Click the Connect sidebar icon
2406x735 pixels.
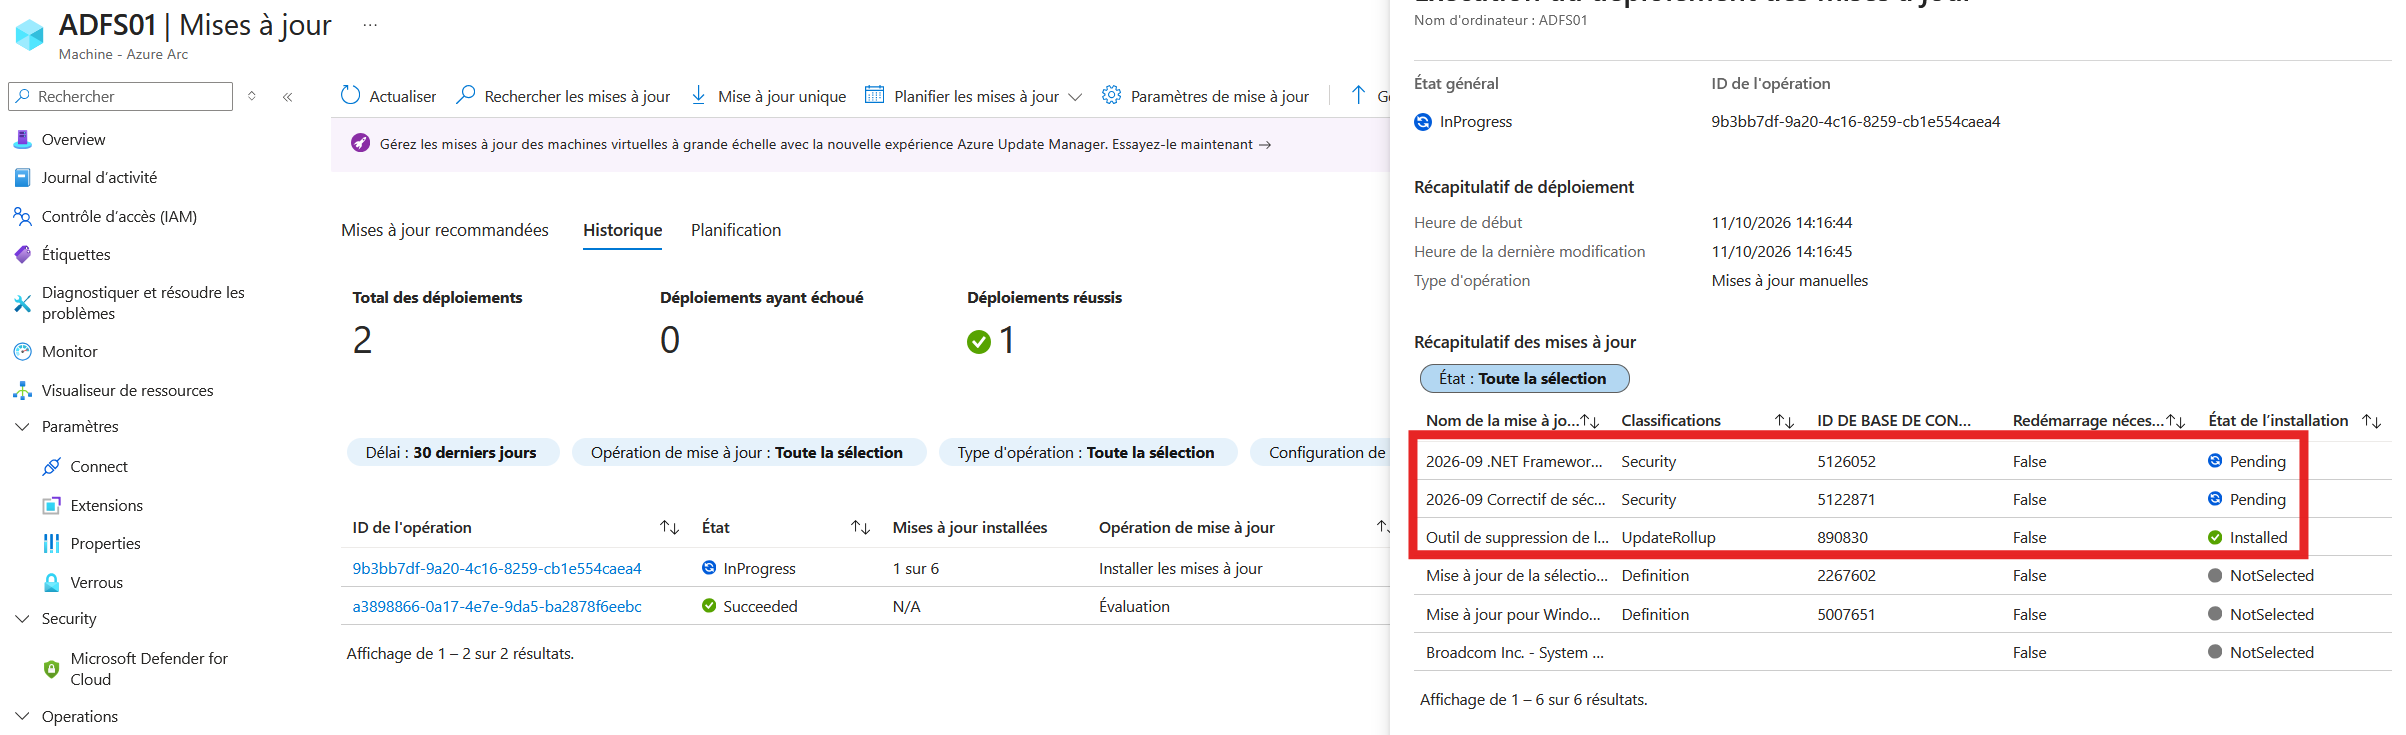(51, 466)
